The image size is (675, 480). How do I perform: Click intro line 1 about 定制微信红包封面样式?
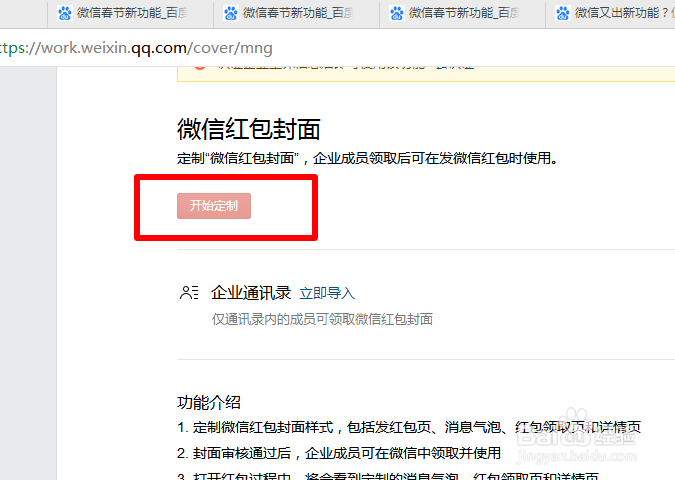[409, 427]
